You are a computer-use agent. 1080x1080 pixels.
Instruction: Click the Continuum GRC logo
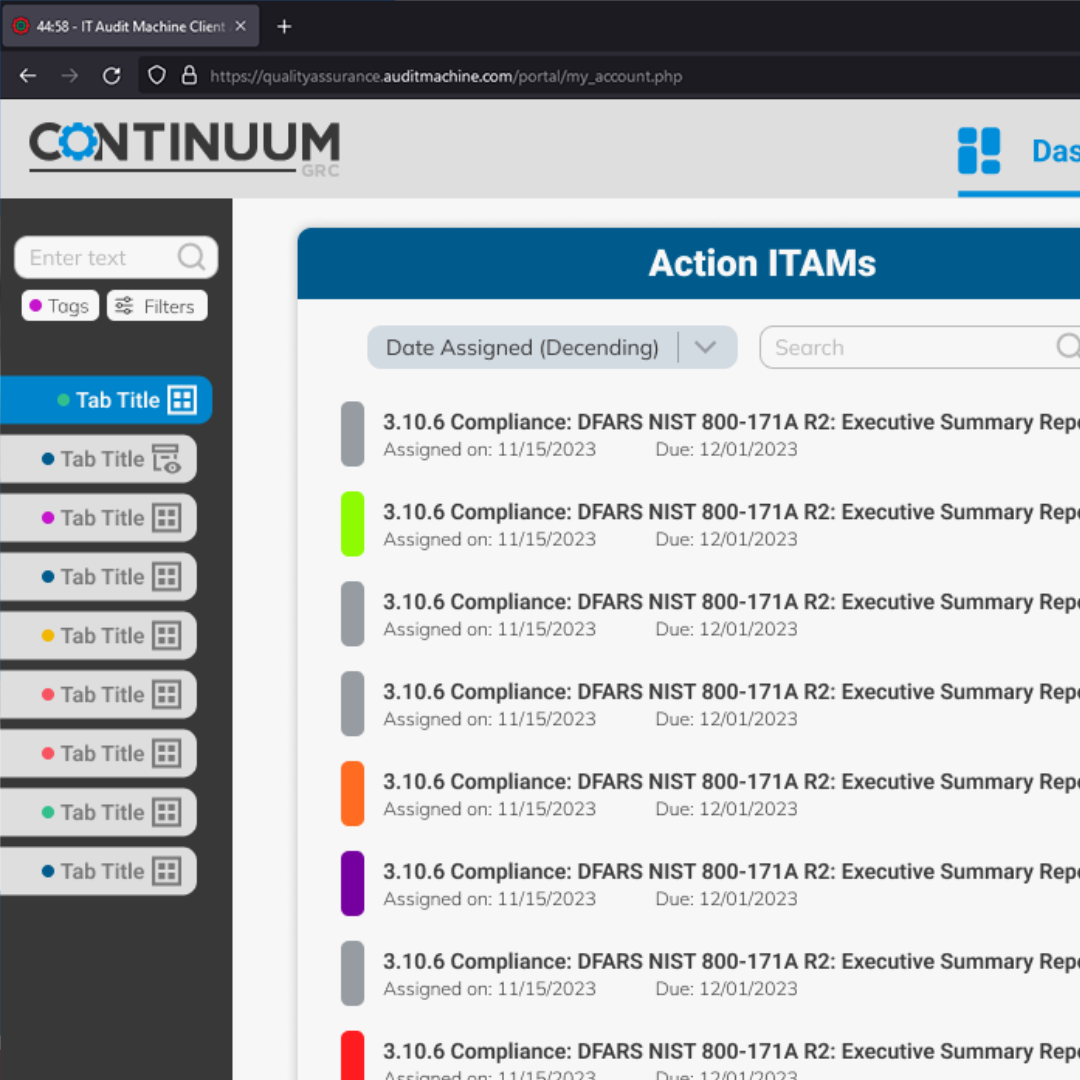click(185, 148)
